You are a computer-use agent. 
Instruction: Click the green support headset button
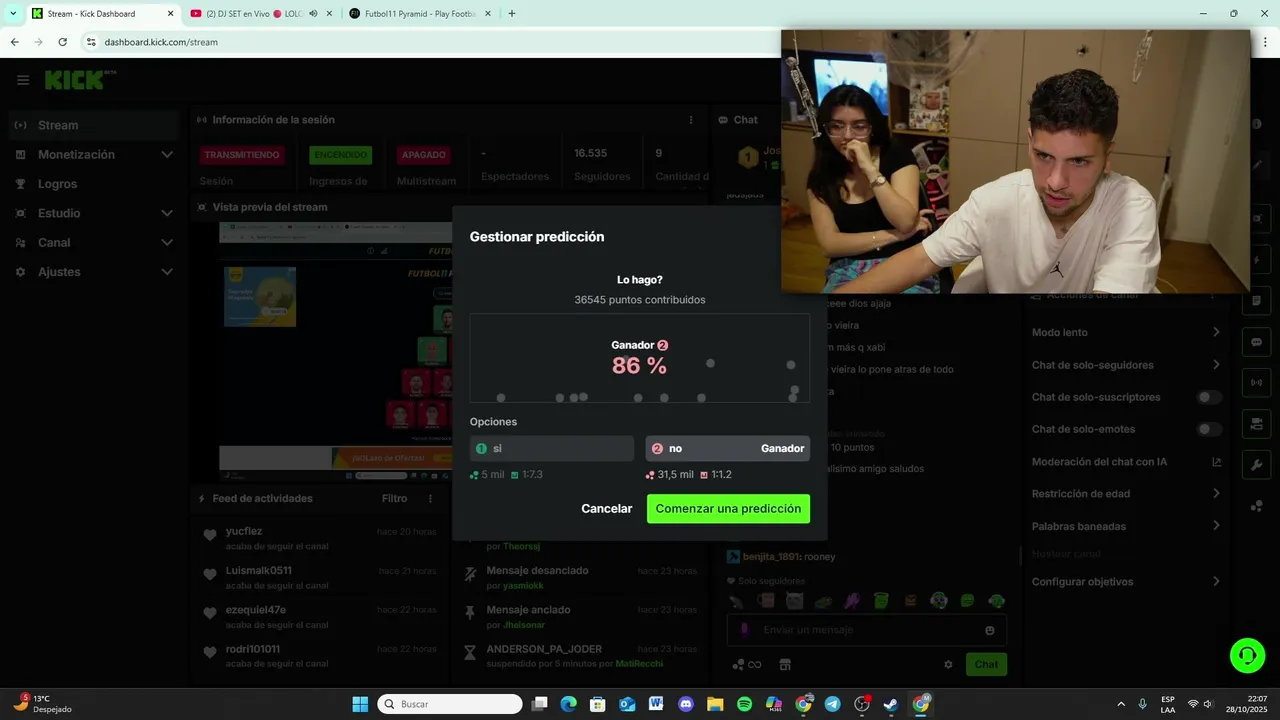[x=1247, y=656]
